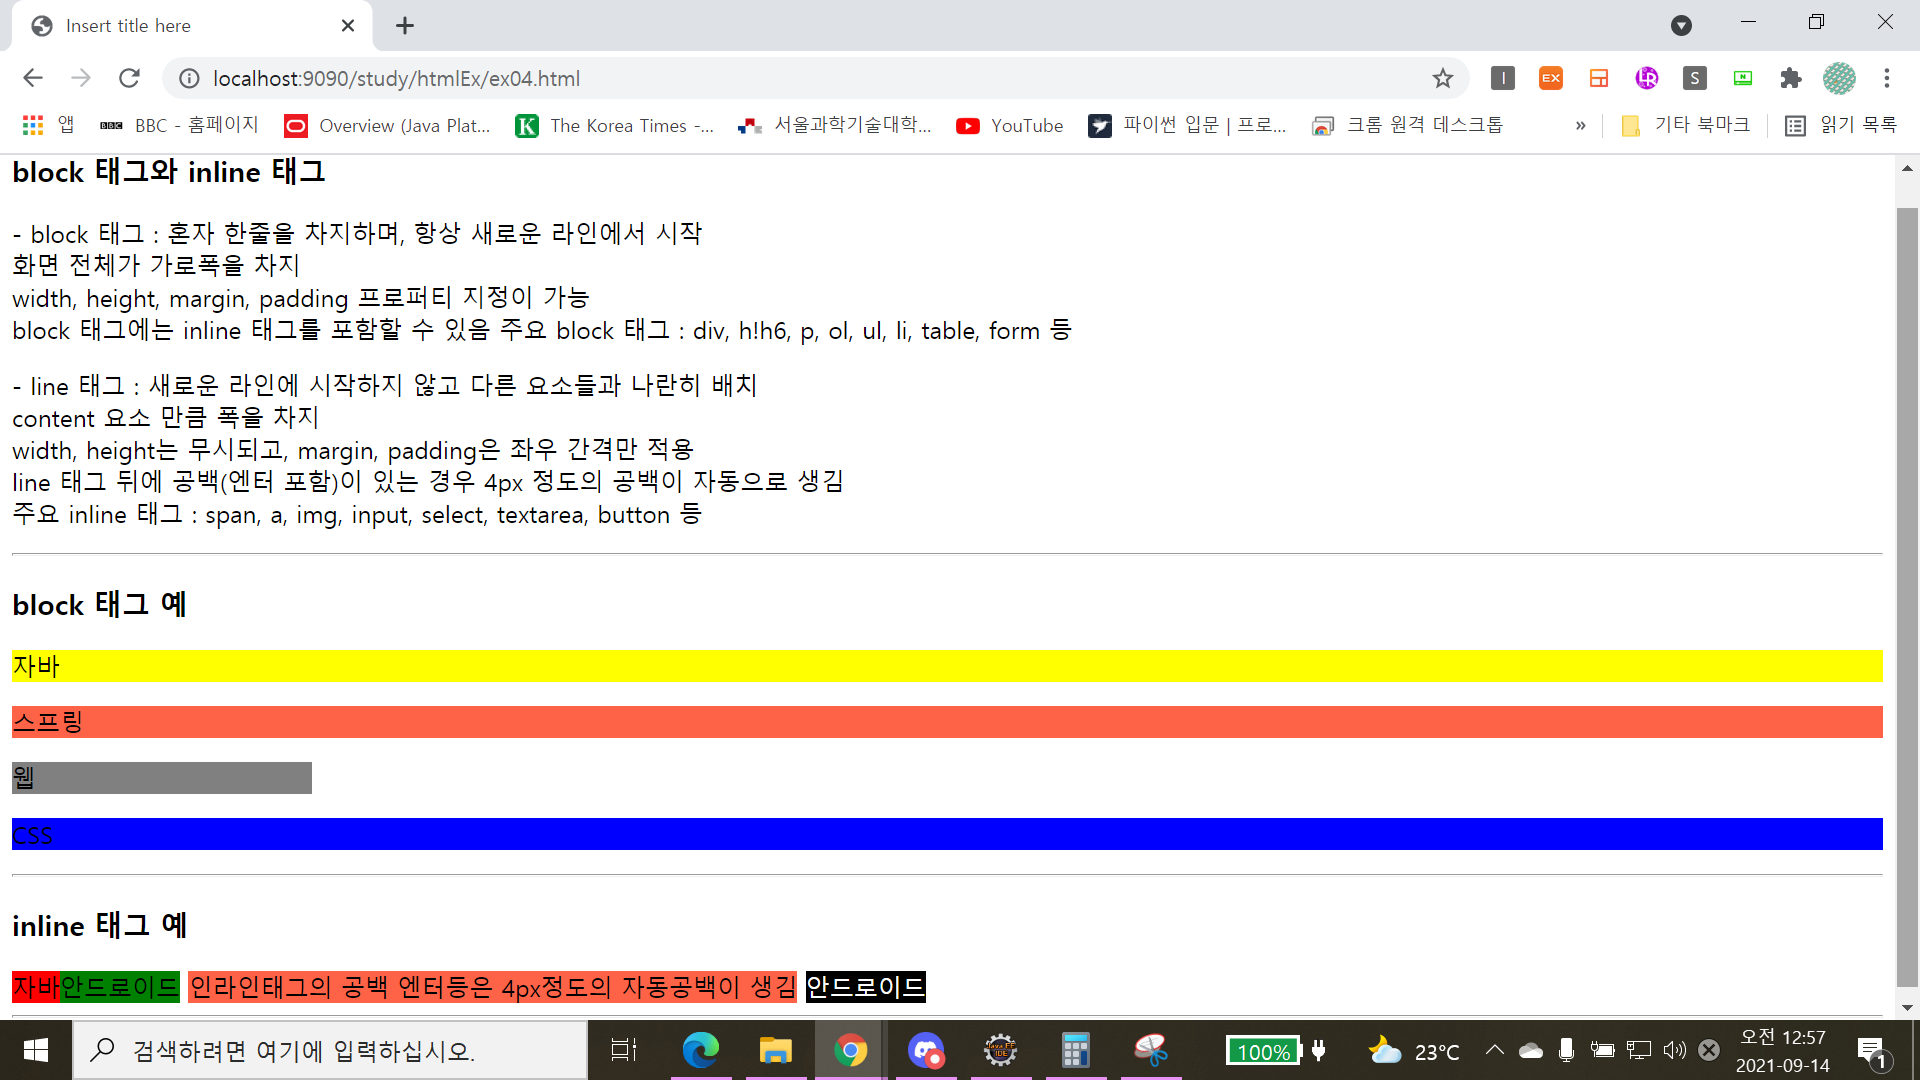Click the address bar URL
The image size is (1920, 1080).
point(700,78)
